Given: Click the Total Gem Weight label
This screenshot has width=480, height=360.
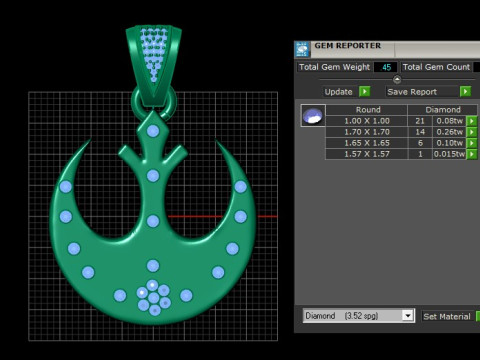Looking at the screenshot, I should 334,67.
